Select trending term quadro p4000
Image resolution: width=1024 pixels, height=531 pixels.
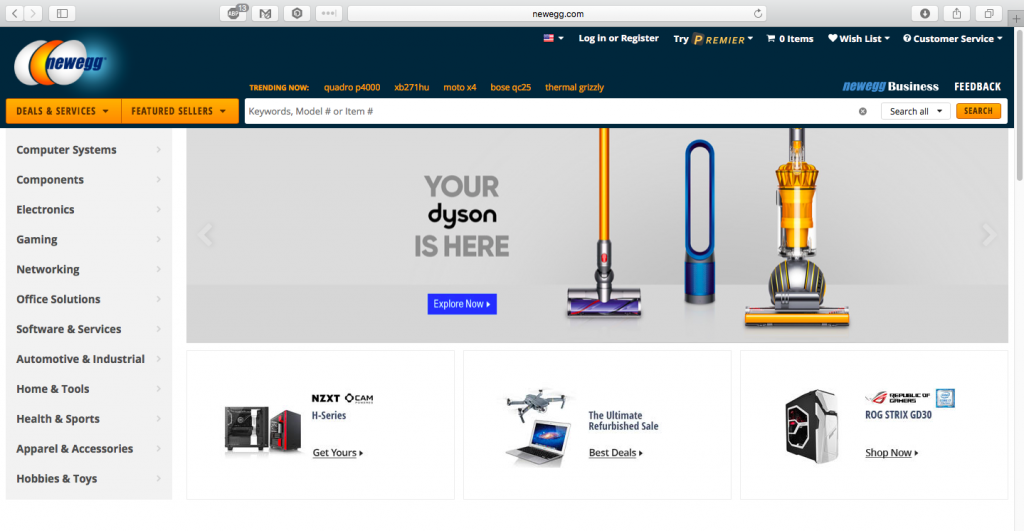pyautogui.click(x=352, y=88)
